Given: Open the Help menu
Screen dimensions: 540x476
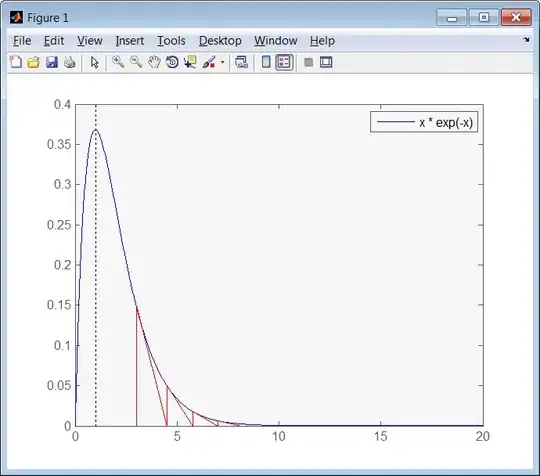Looking at the screenshot, I should pos(322,41).
